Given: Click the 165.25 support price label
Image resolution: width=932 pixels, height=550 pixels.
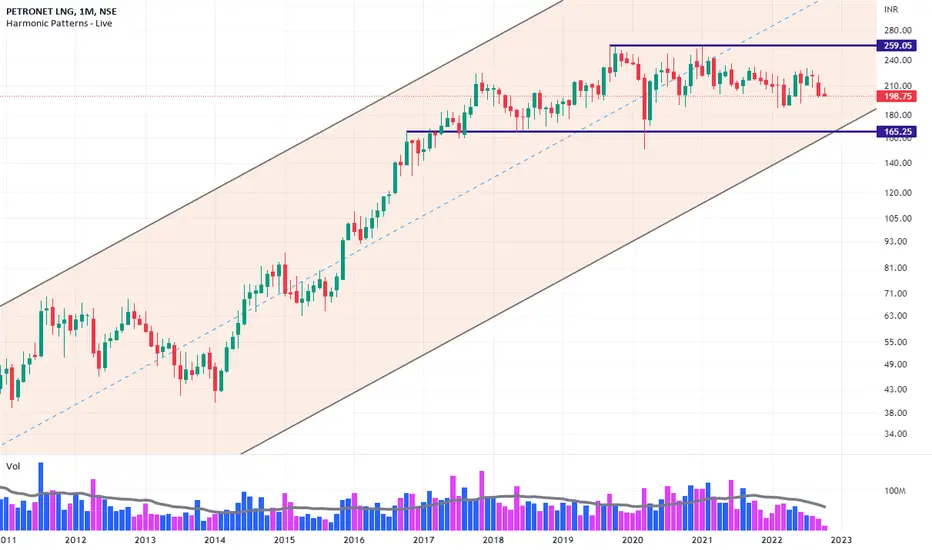Looking at the screenshot, I should pos(897,131).
